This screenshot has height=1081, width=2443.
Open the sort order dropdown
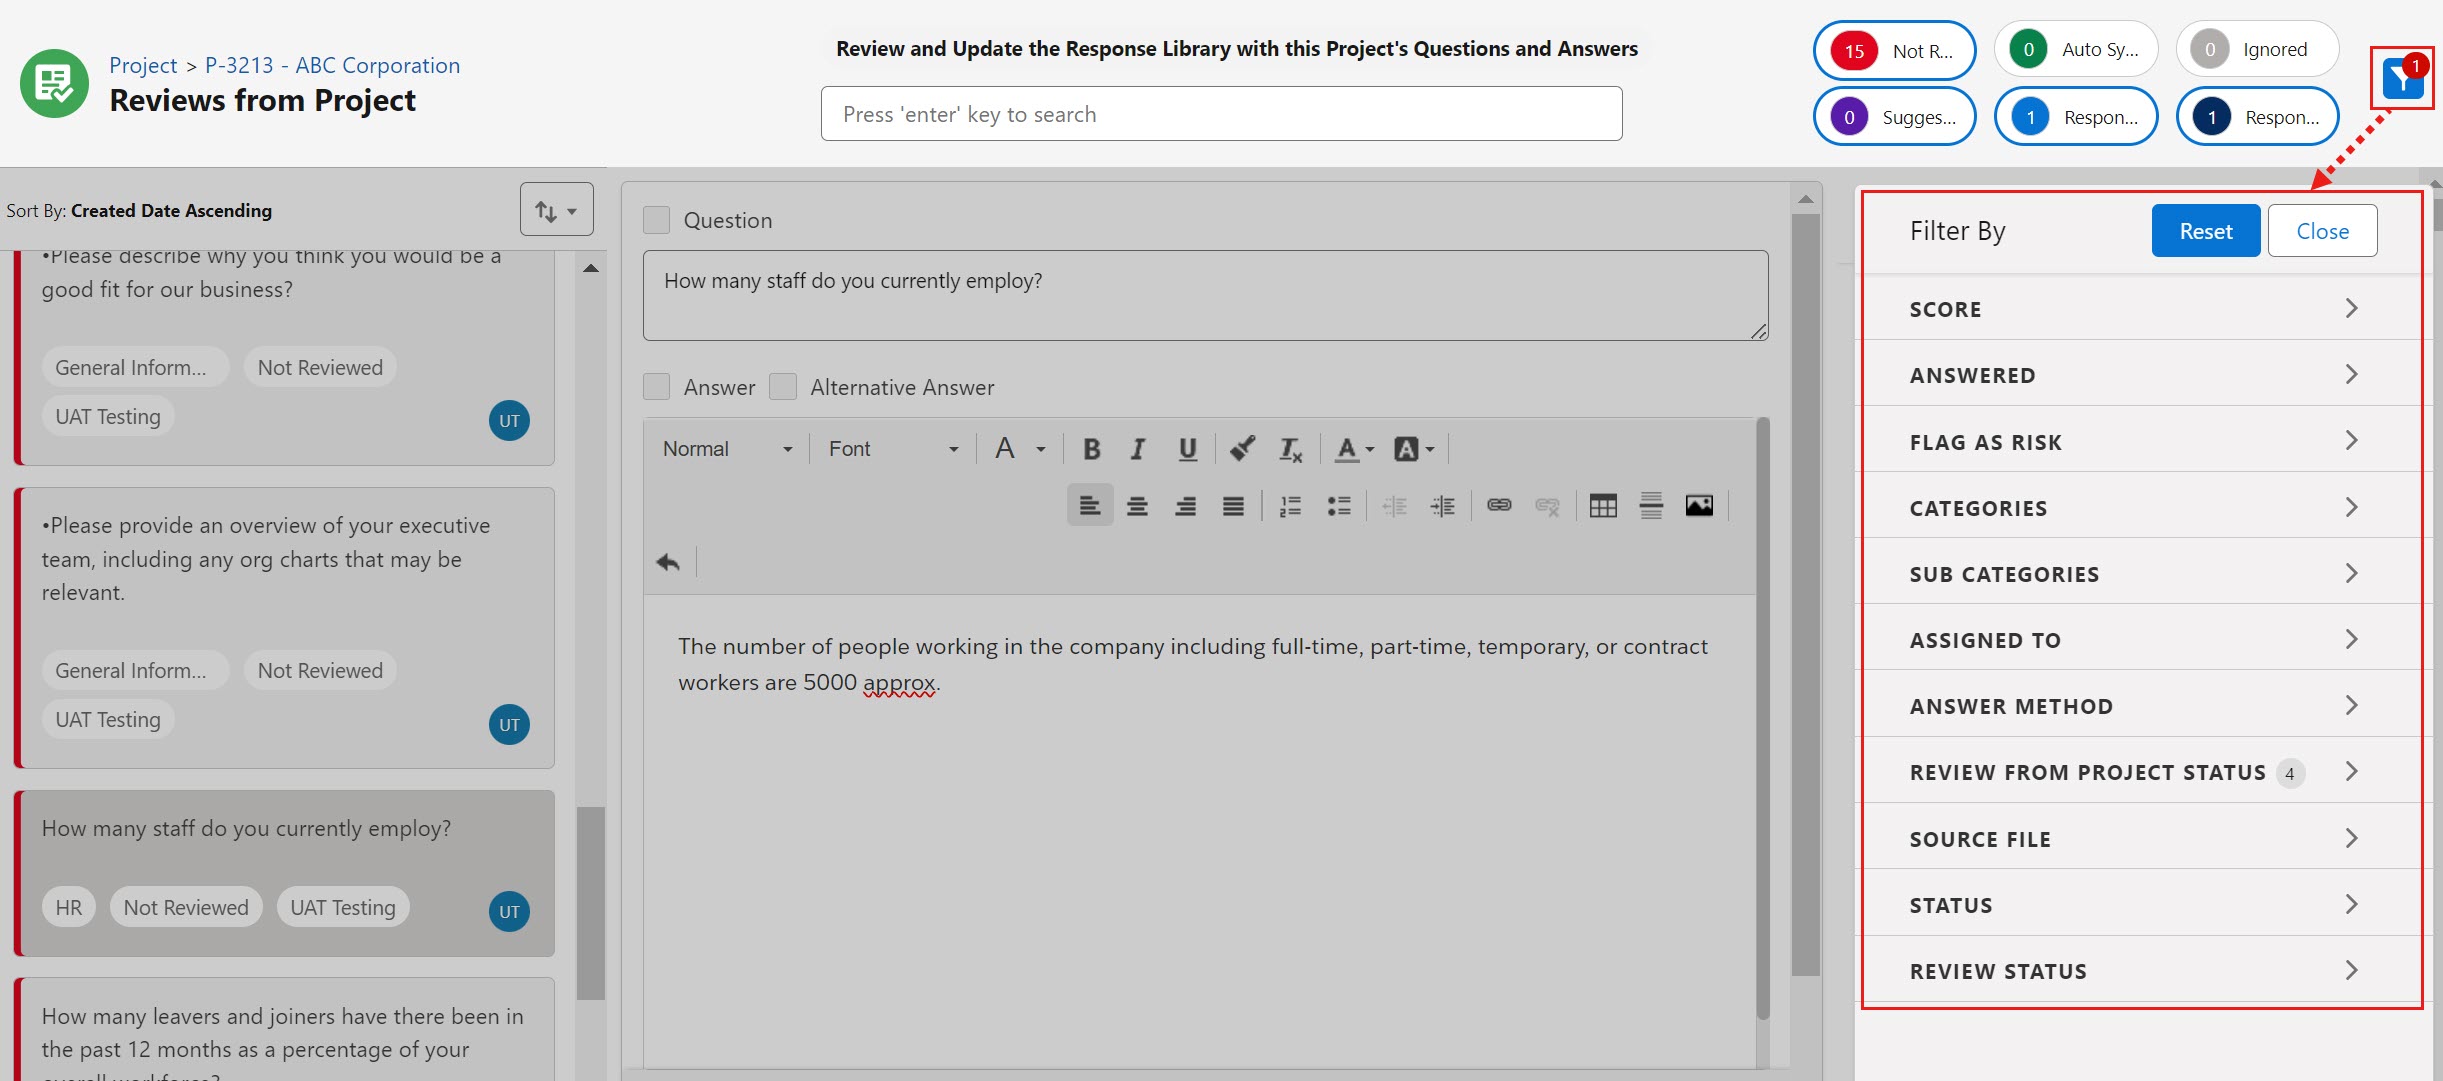(557, 210)
